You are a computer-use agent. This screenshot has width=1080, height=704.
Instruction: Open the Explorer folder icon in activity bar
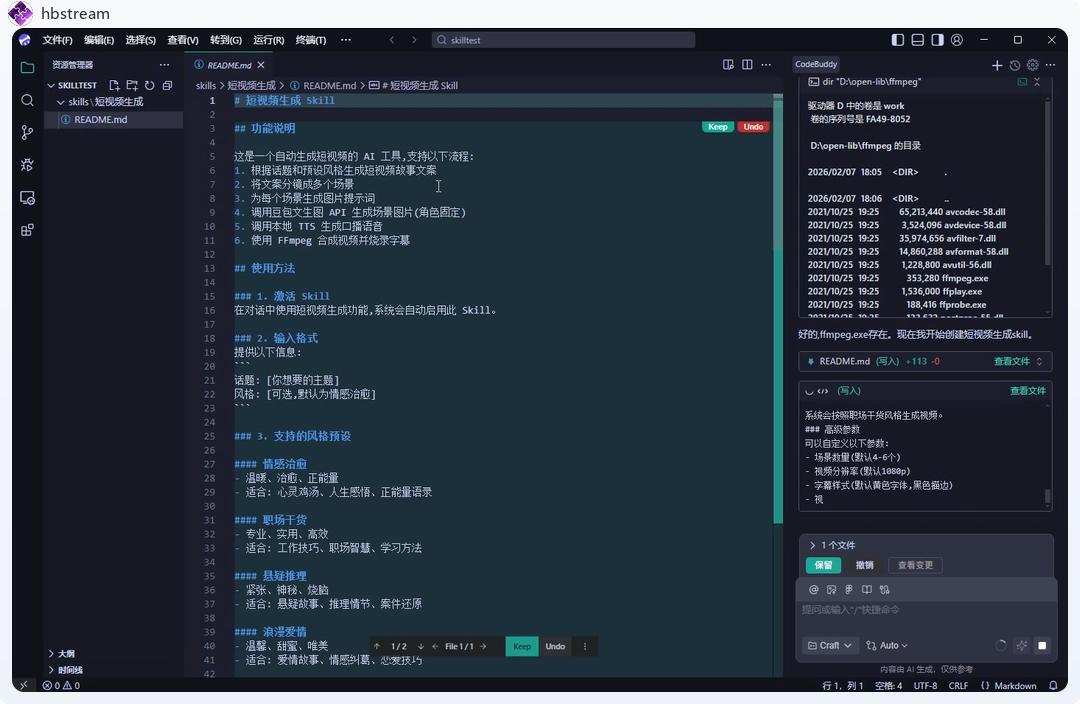pos(27,68)
